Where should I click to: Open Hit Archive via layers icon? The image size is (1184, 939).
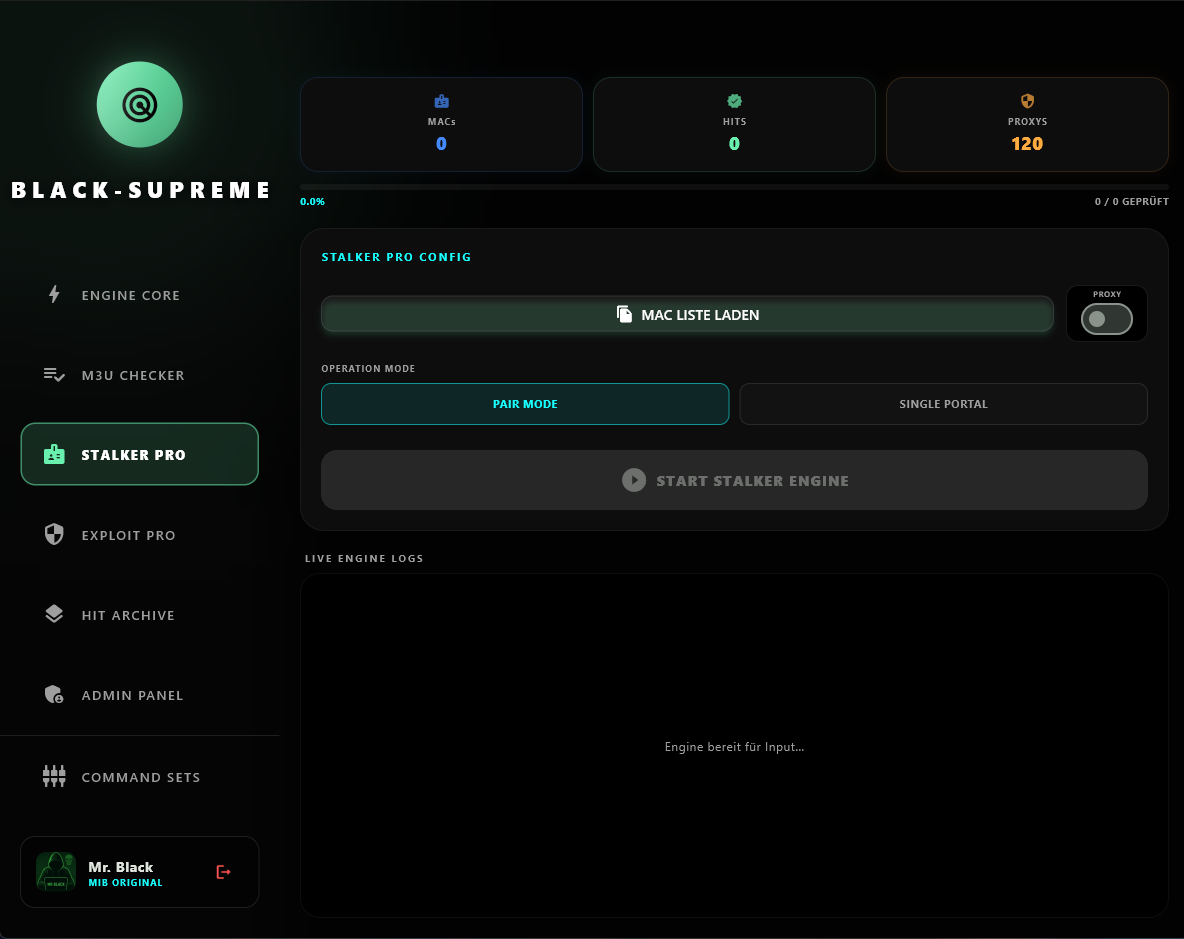point(54,614)
